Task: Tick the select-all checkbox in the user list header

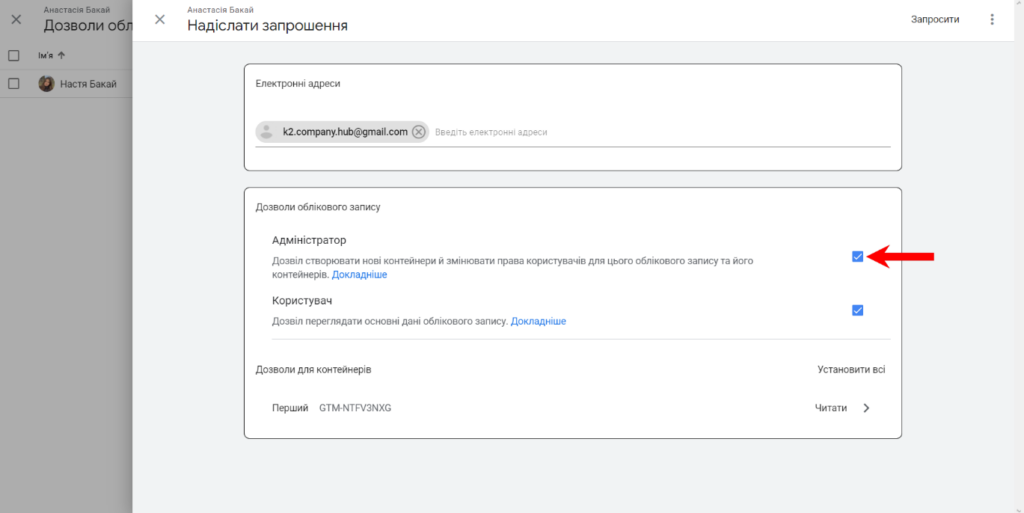Action: click(14, 55)
